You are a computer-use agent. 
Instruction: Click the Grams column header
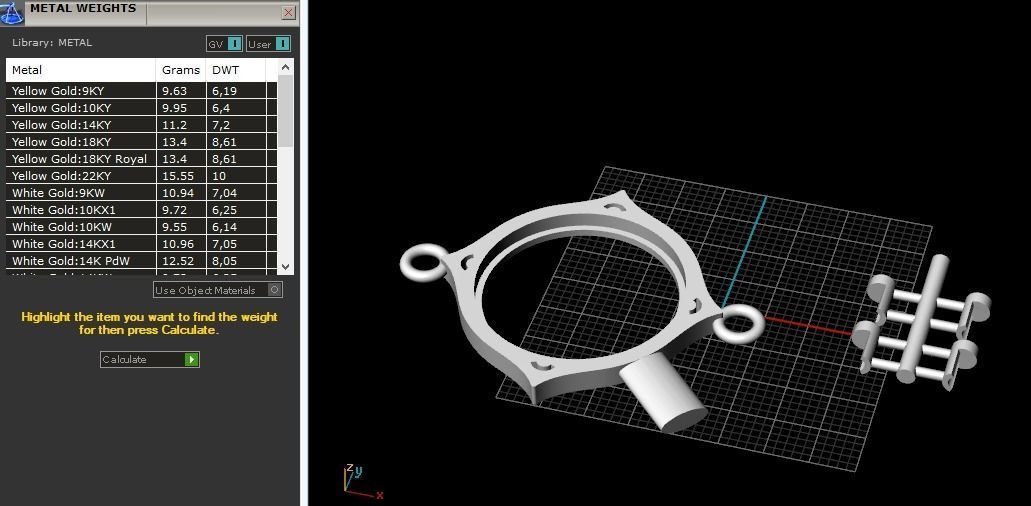click(x=181, y=70)
